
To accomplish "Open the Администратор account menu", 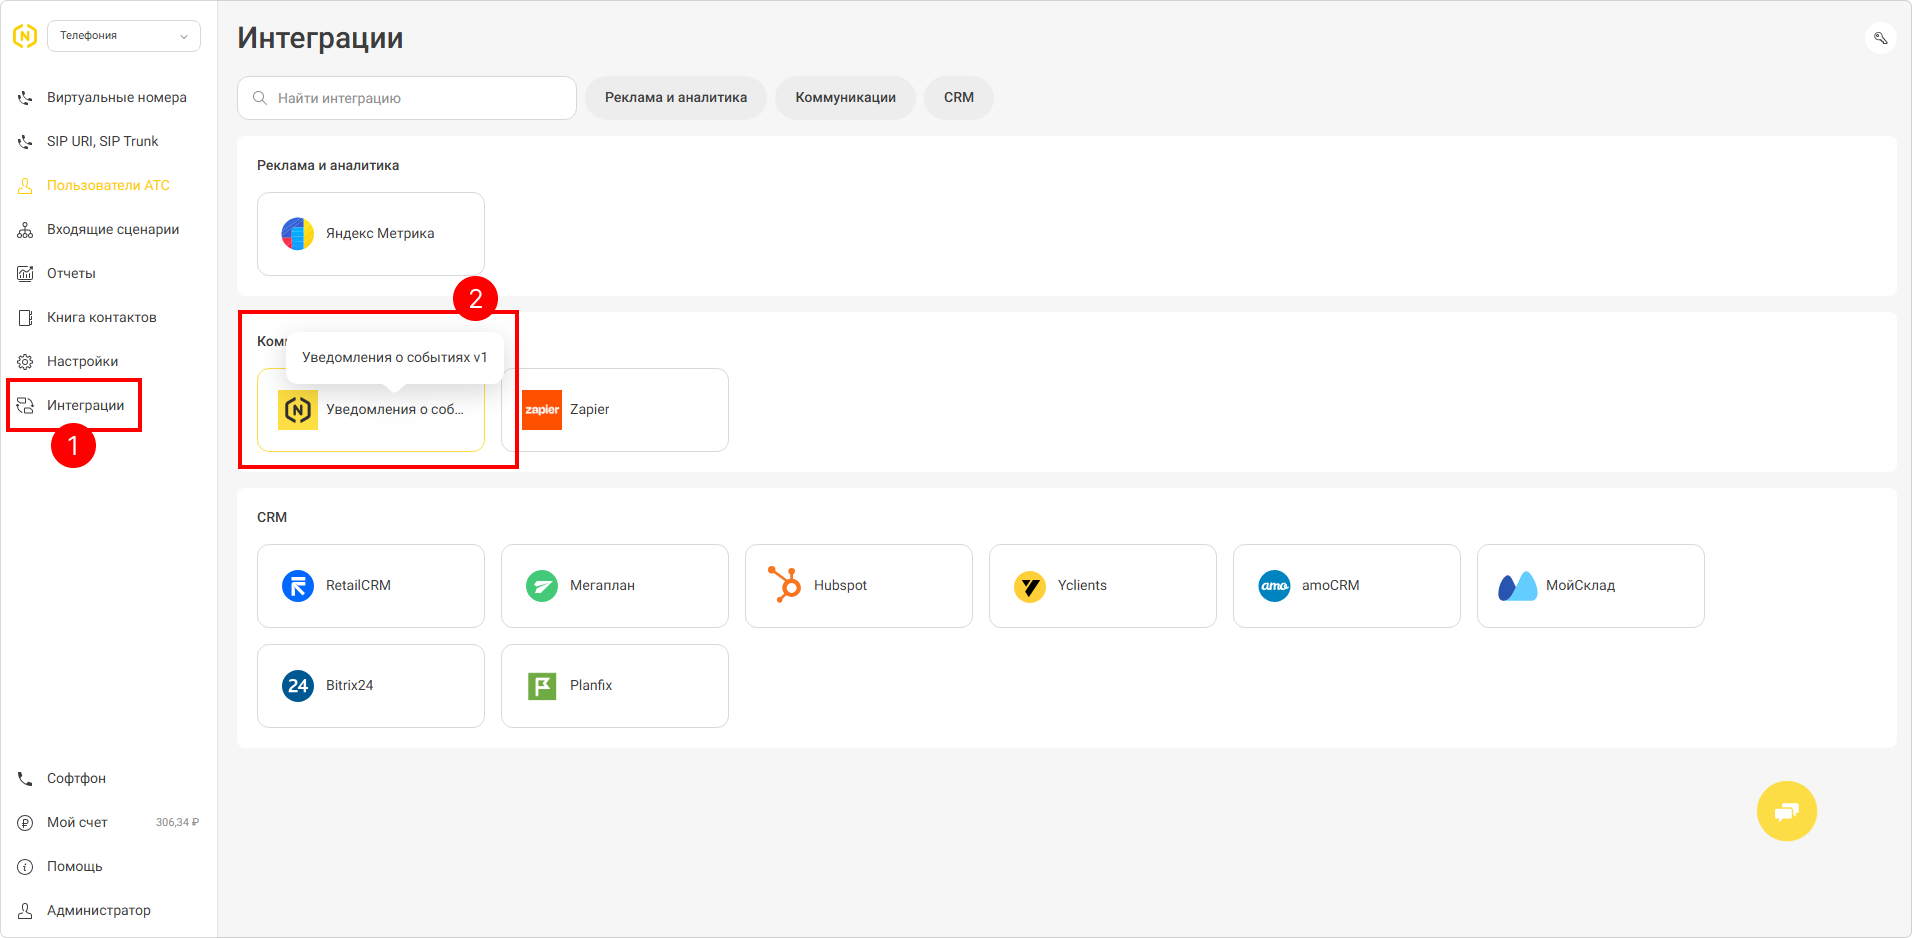I will 99,911.
